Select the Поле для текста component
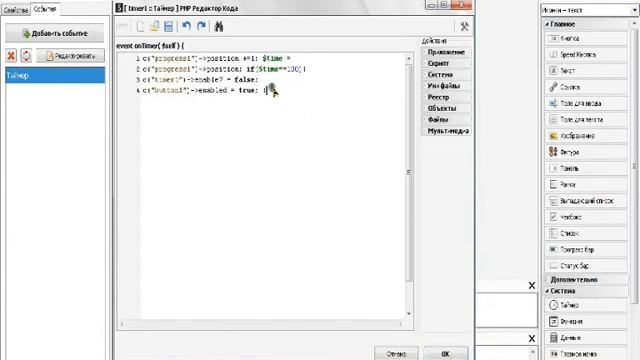The image size is (640, 360). point(586,120)
